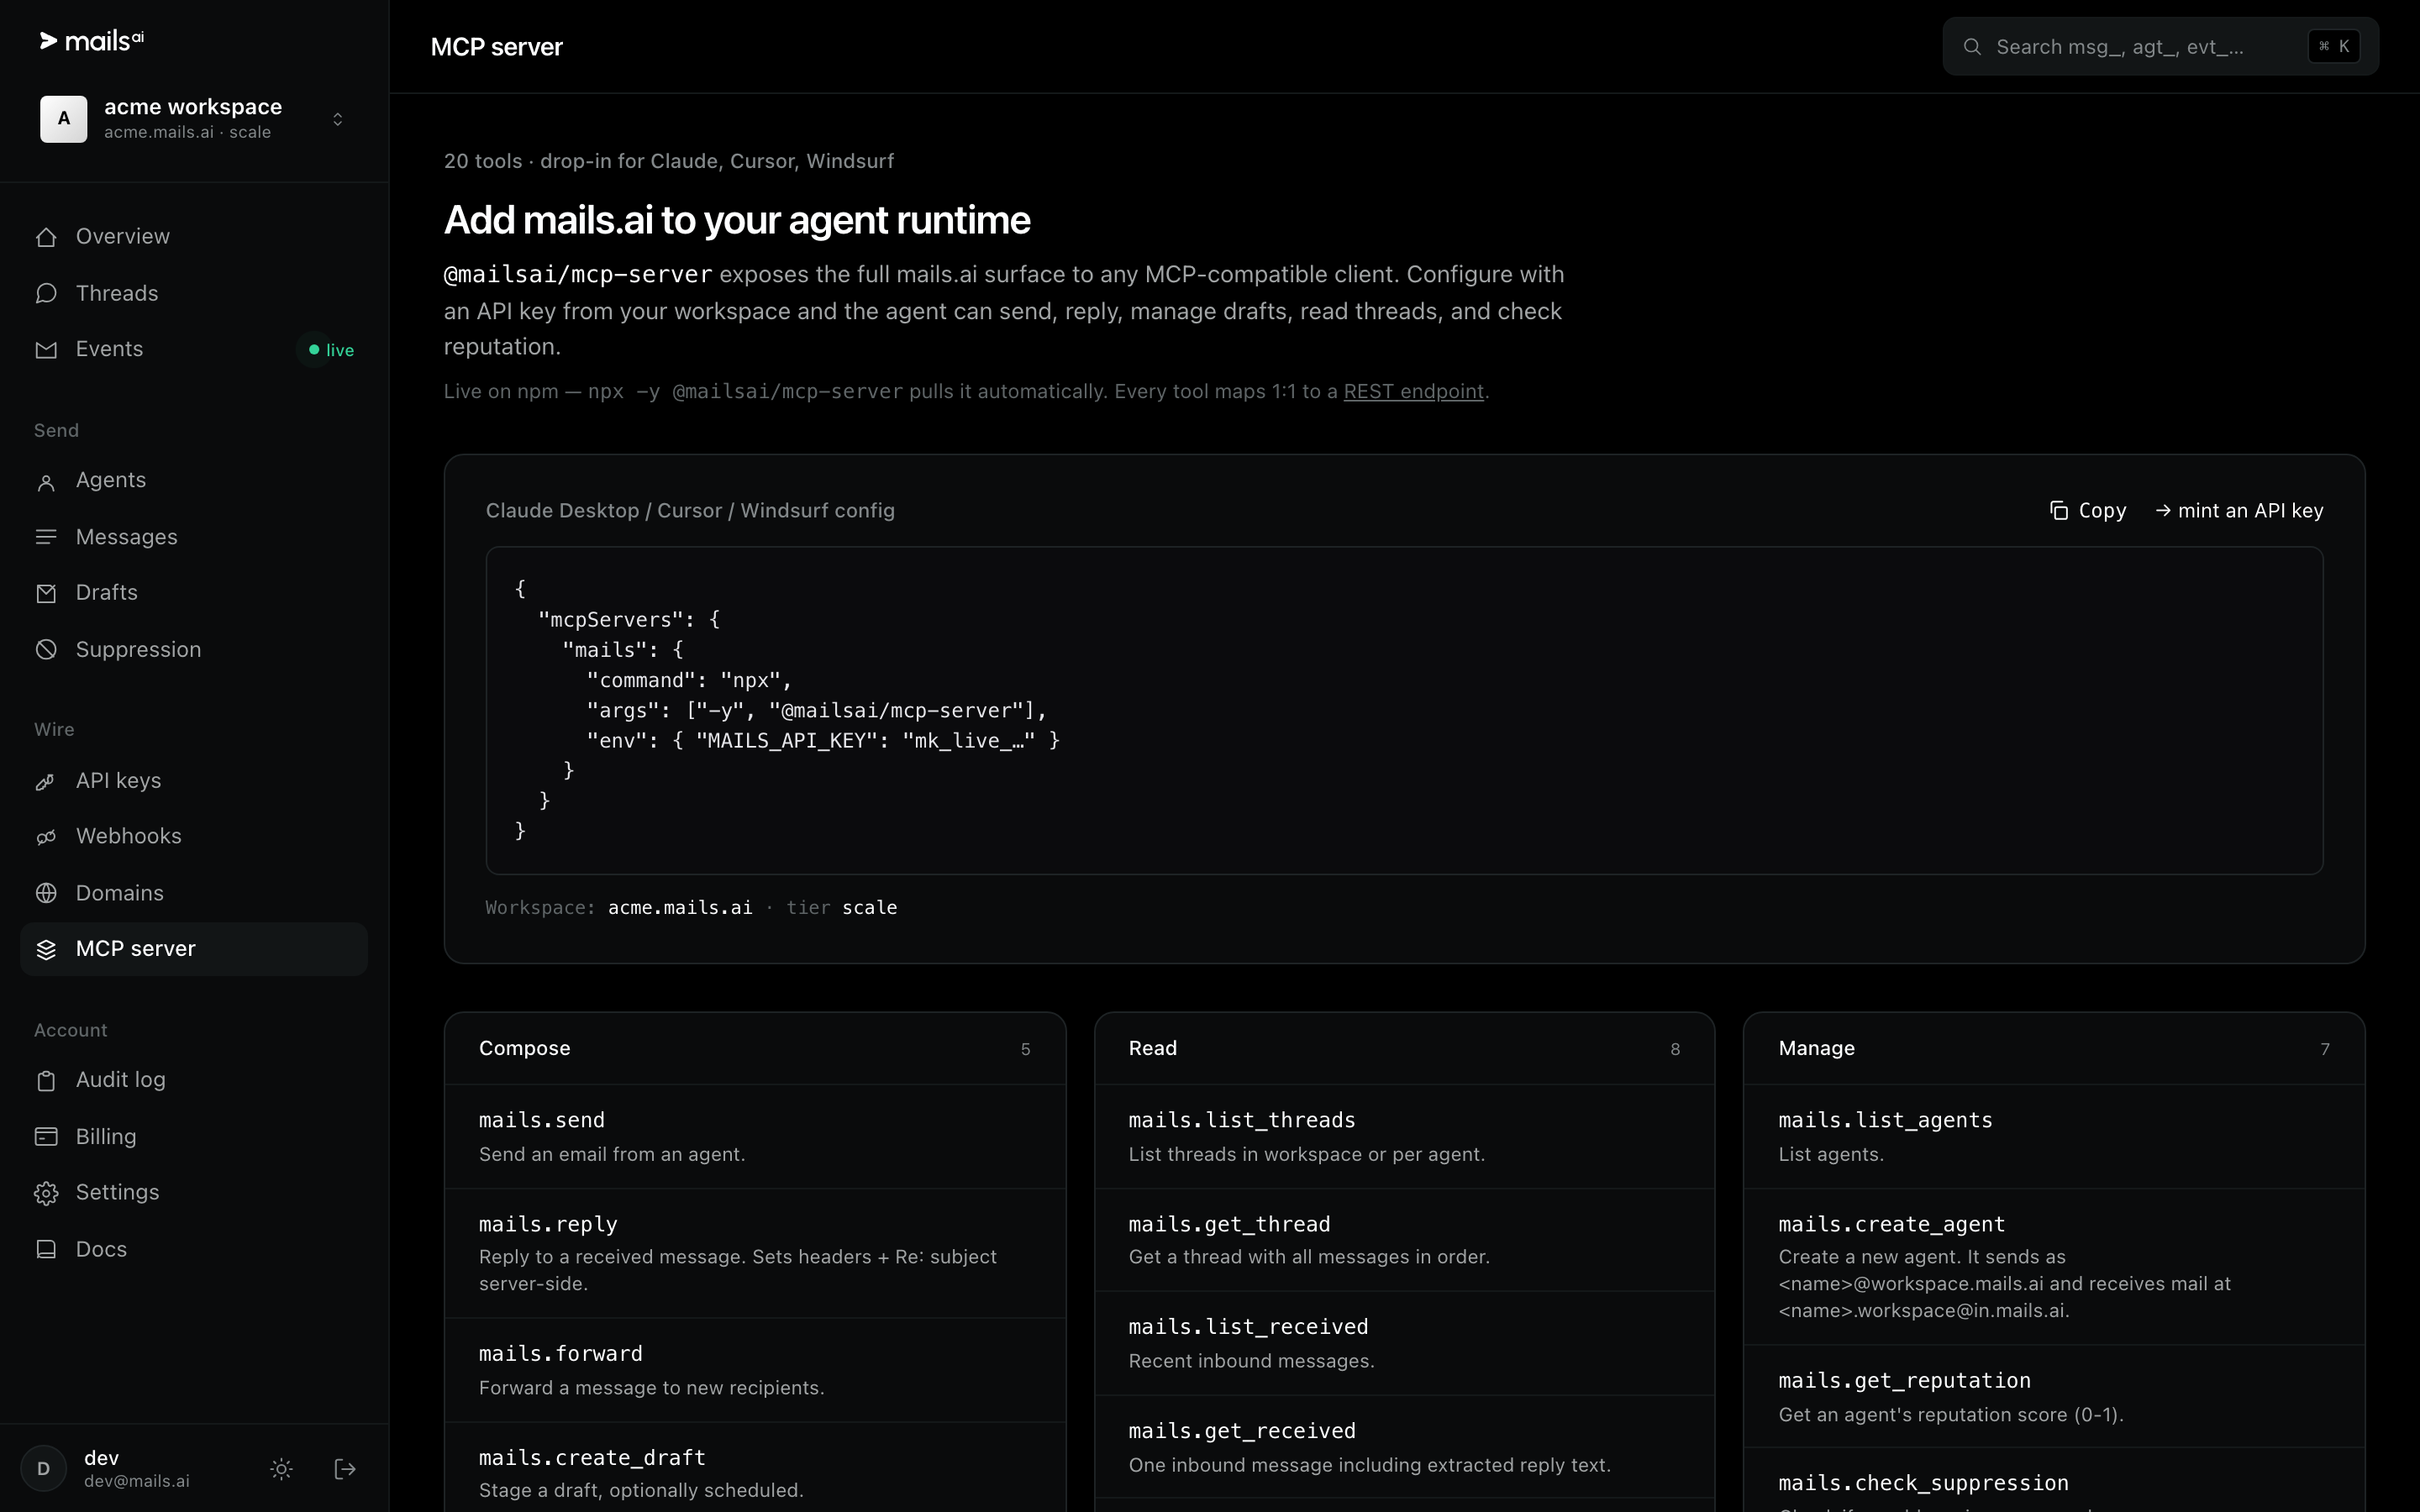Click the acme.mails.ai workspace value
This screenshot has width=2420, height=1512.
pyautogui.click(x=680, y=908)
